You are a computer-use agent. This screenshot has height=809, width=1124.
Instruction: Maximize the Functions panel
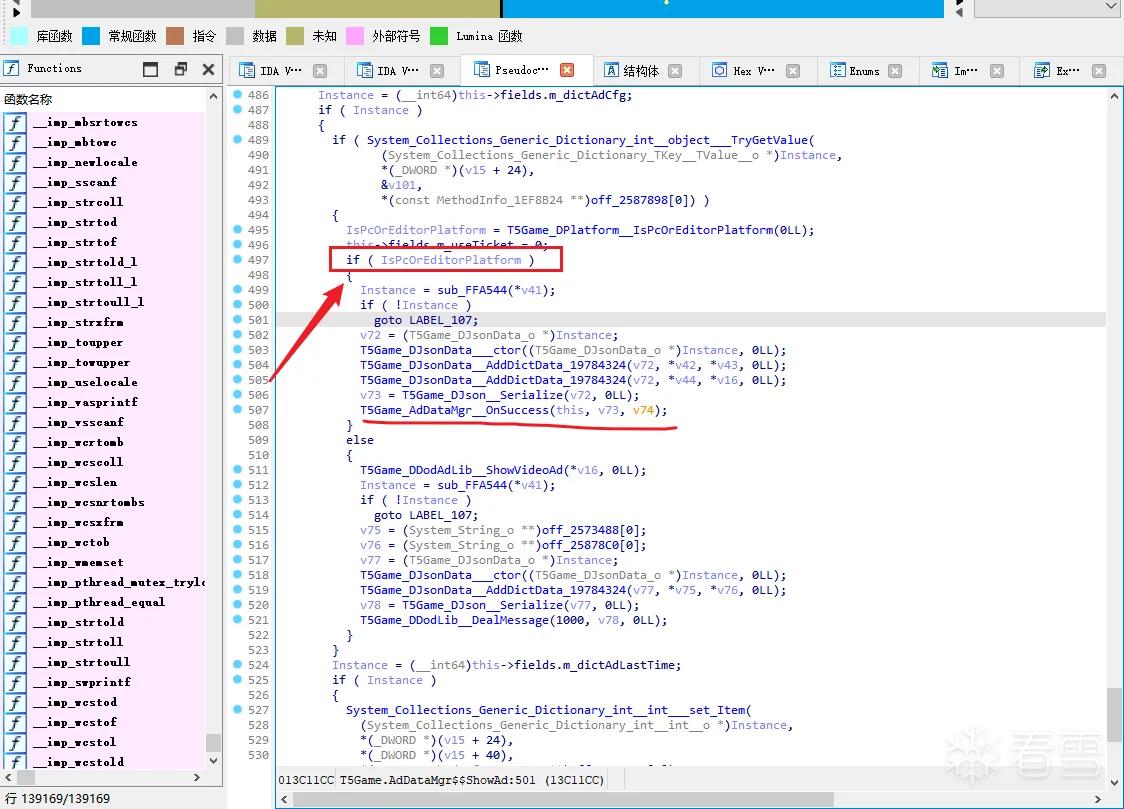(151, 69)
